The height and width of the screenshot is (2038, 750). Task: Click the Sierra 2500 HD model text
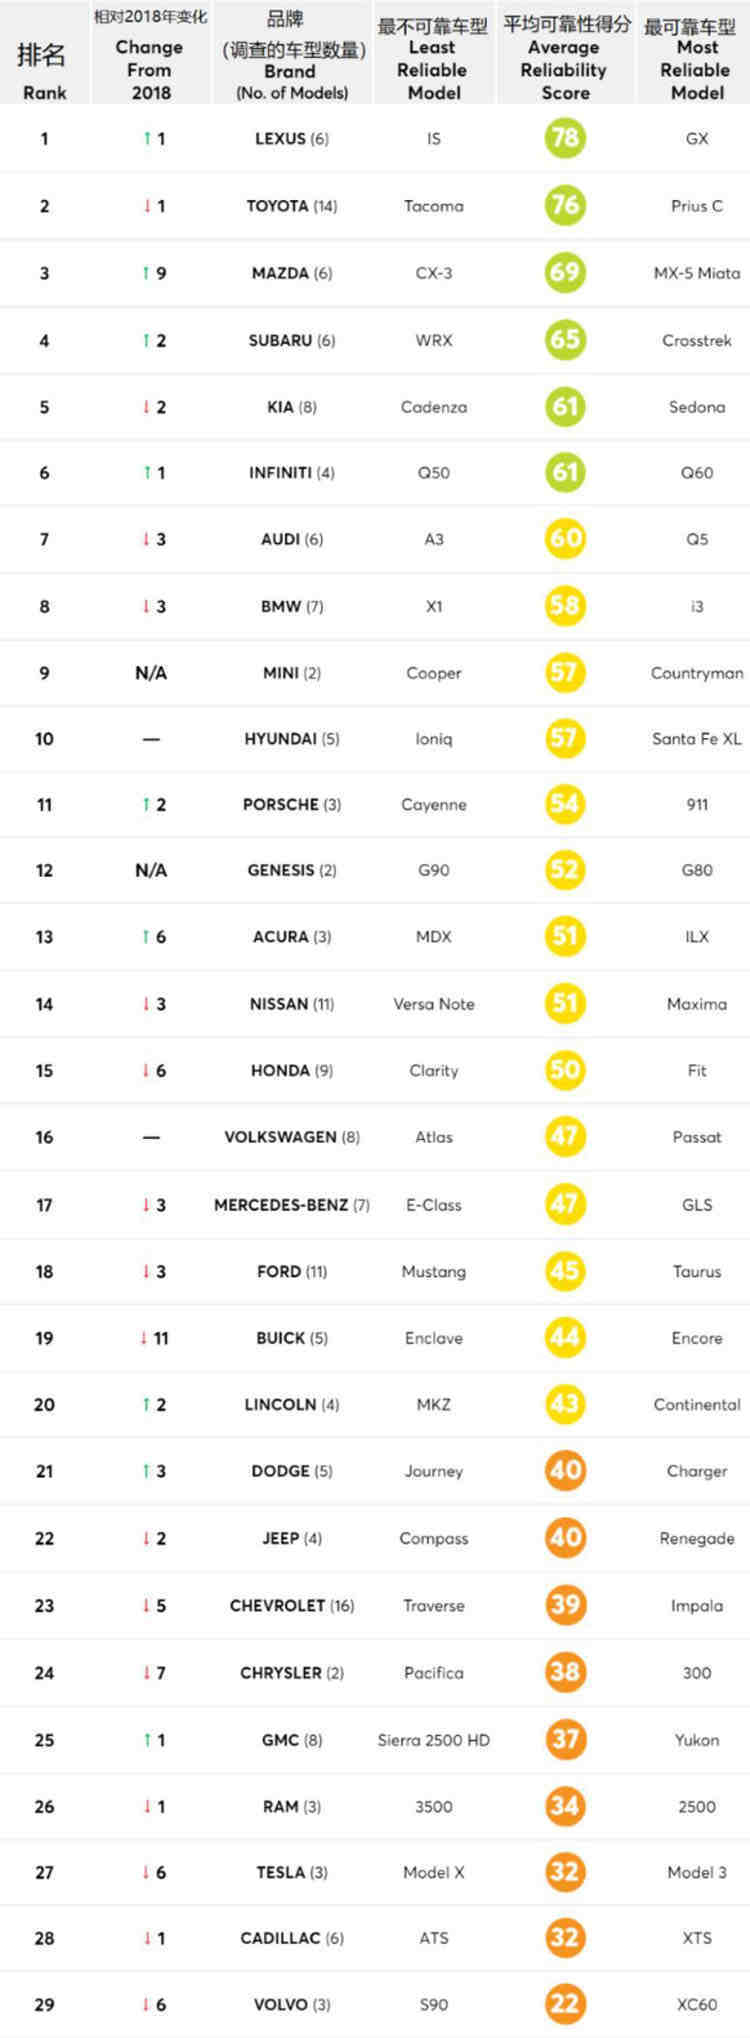point(434,1740)
